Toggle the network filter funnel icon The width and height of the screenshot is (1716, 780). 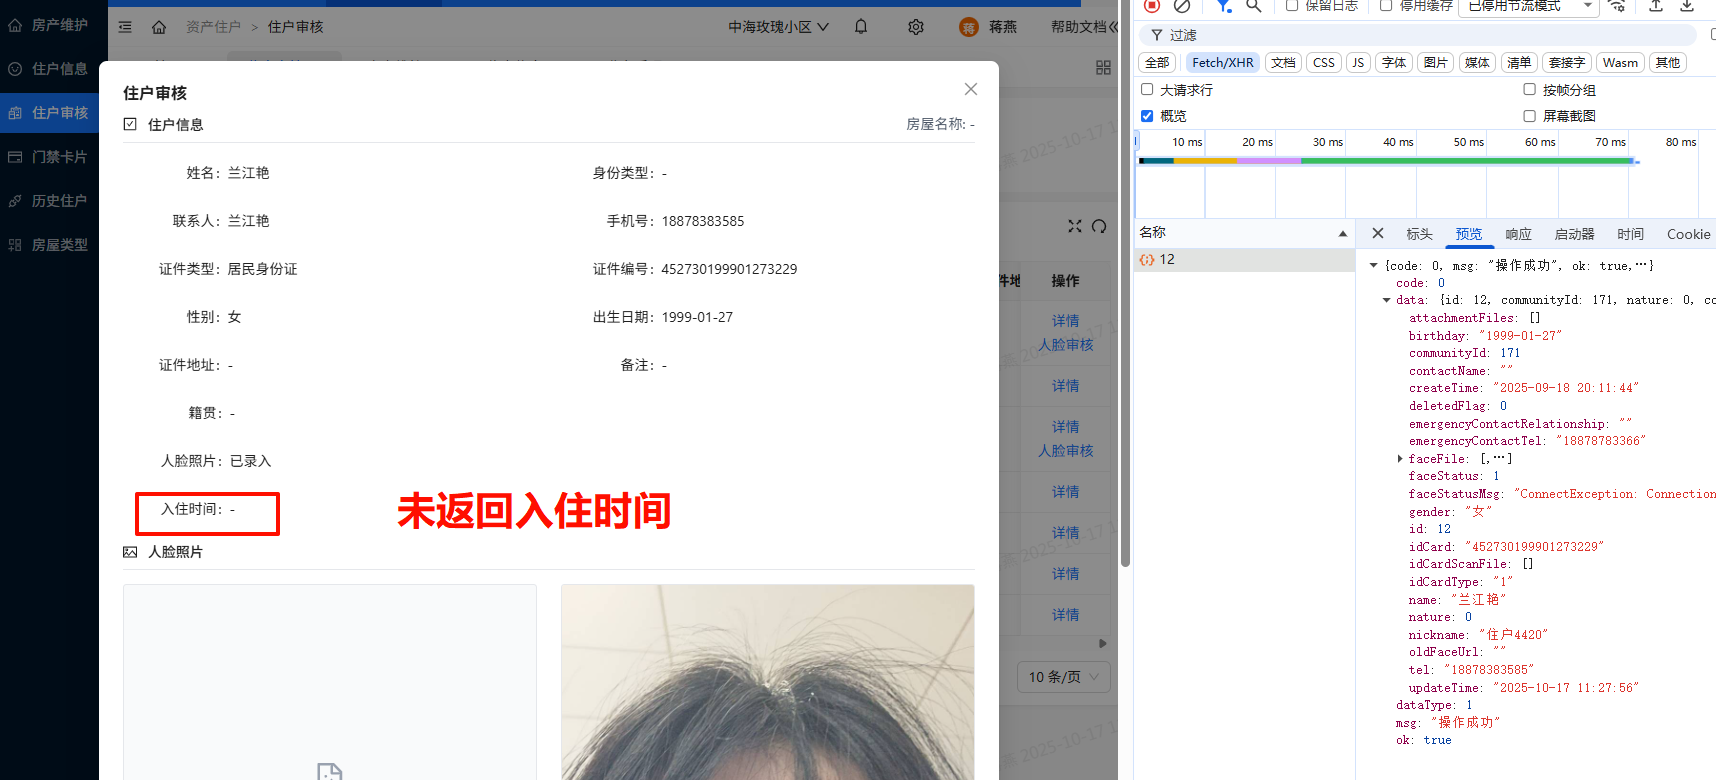(1224, 6)
